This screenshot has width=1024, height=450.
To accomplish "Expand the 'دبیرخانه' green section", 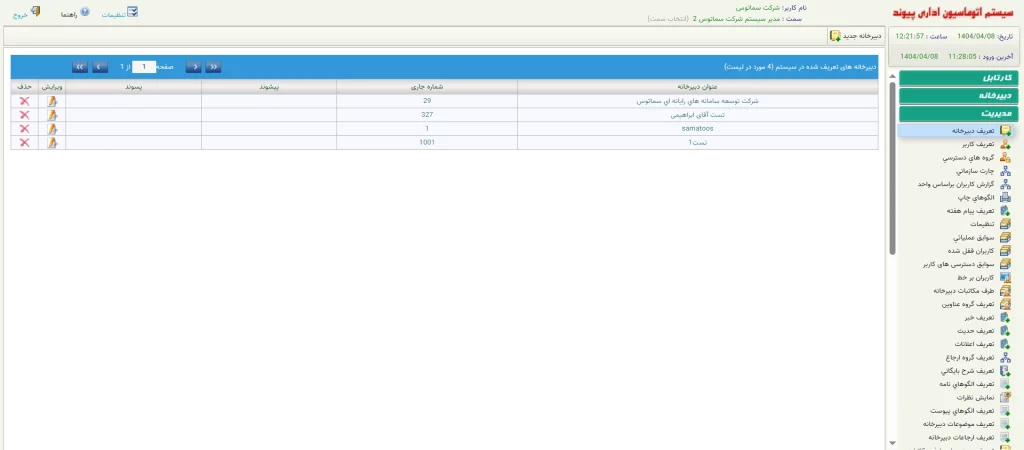I will (x=958, y=95).
